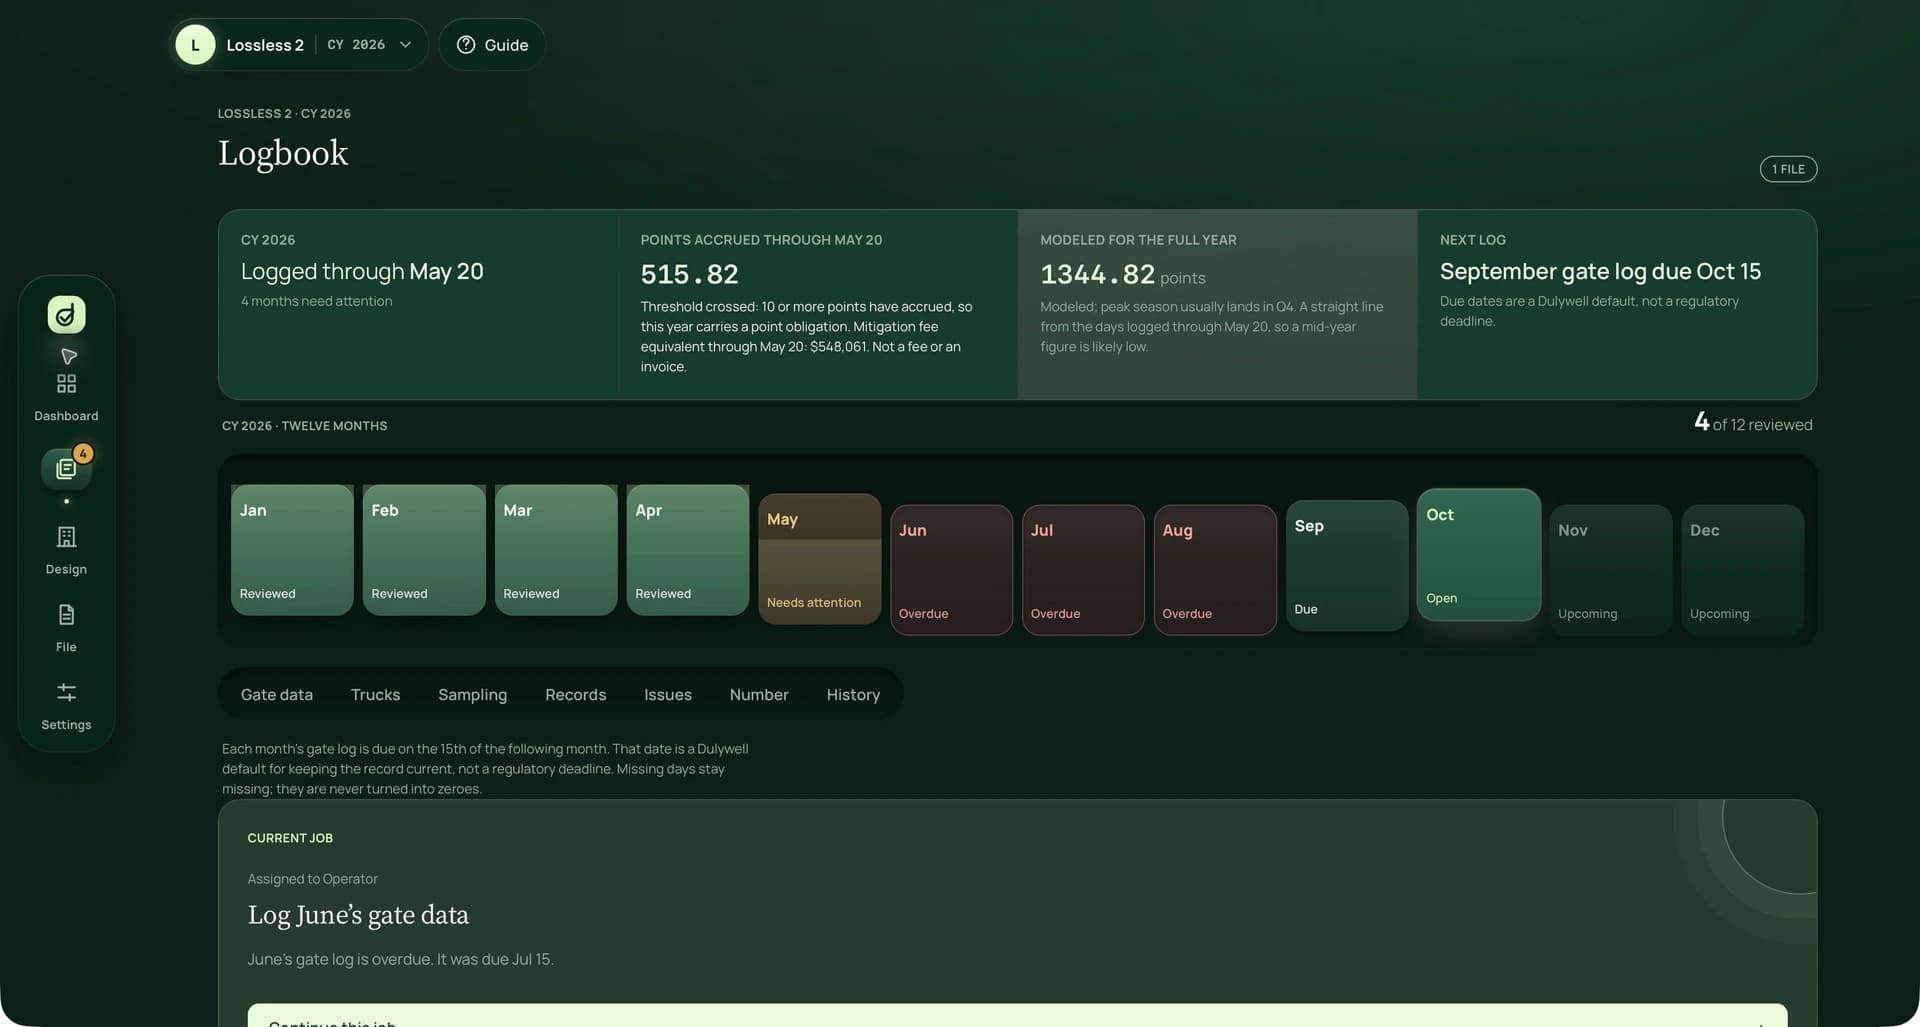Open the Issues tab
Screen dimensions: 1920x1027
pos(668,694)
